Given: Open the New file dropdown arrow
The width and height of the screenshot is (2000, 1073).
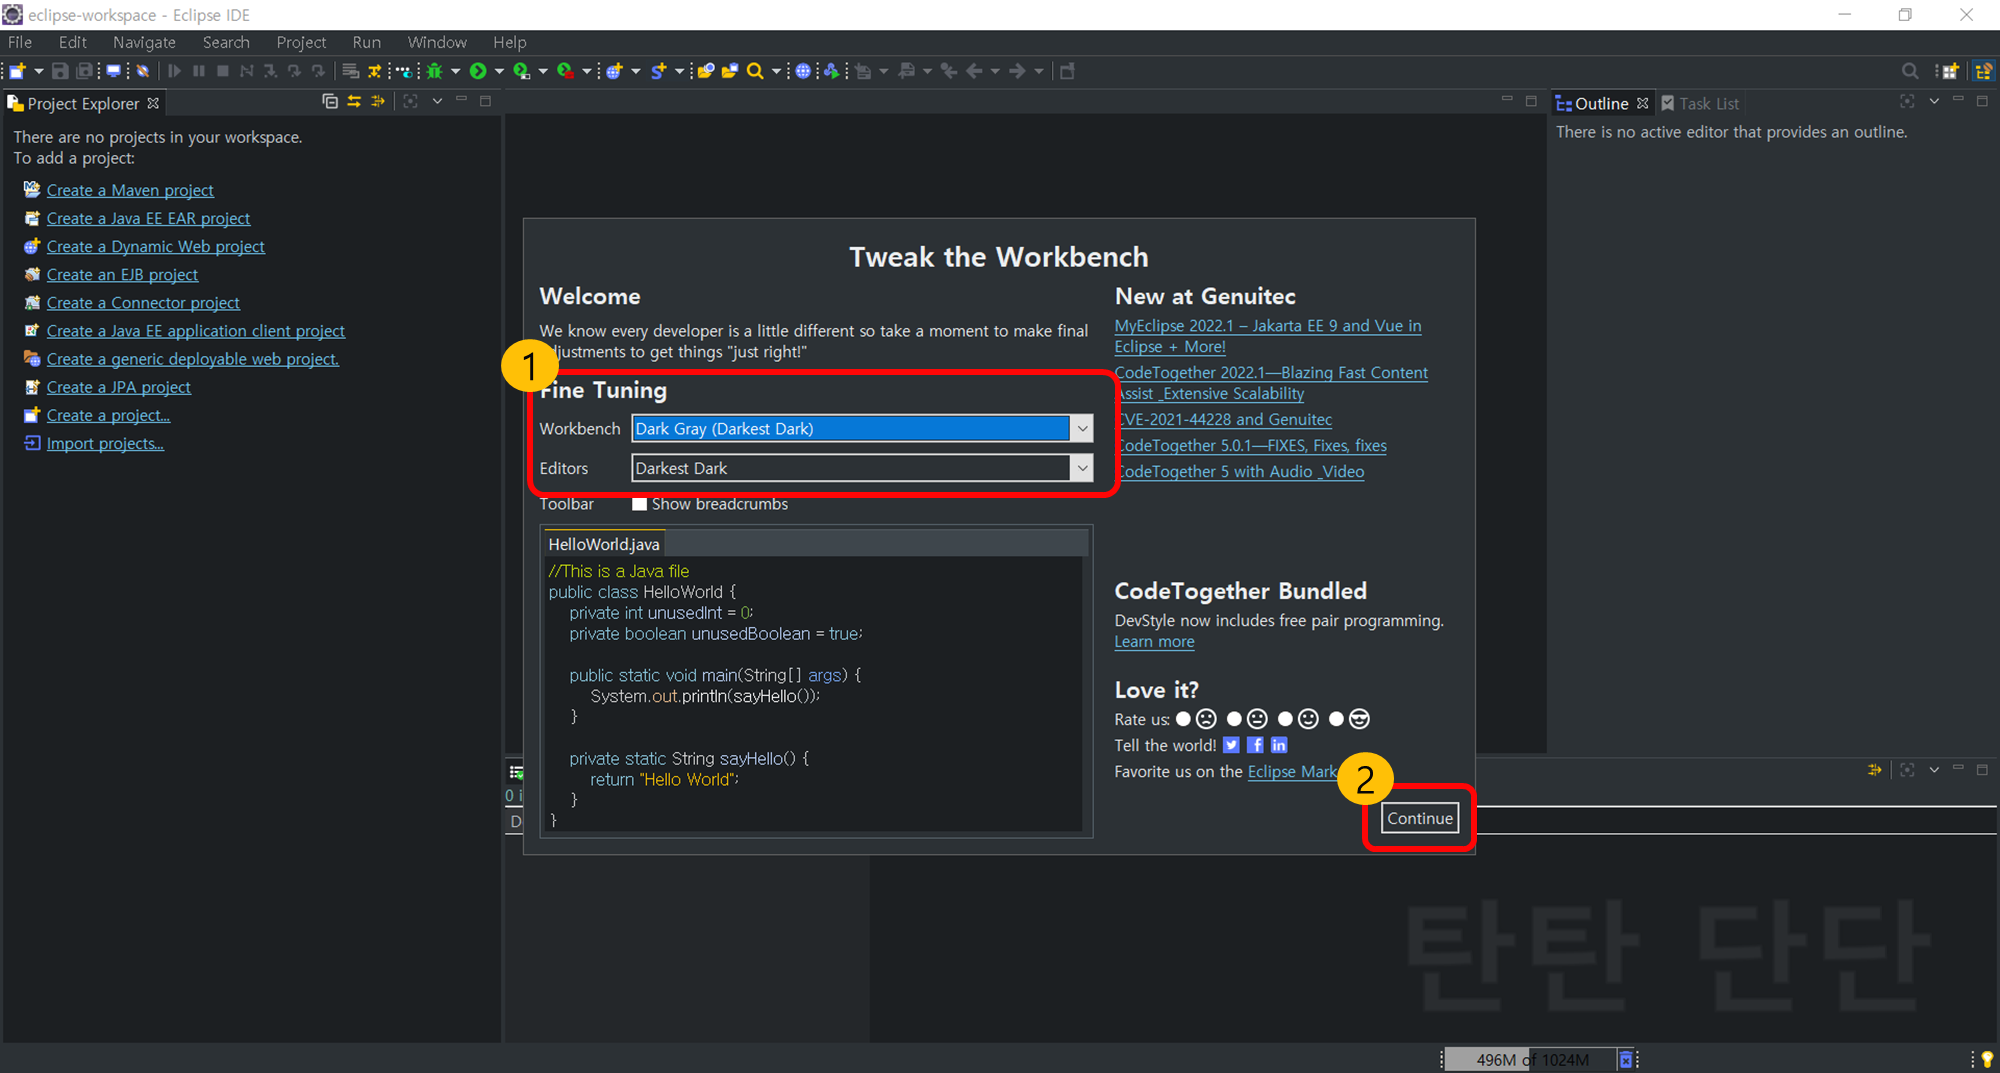Looking at the screenshot, I should point(39,71).
